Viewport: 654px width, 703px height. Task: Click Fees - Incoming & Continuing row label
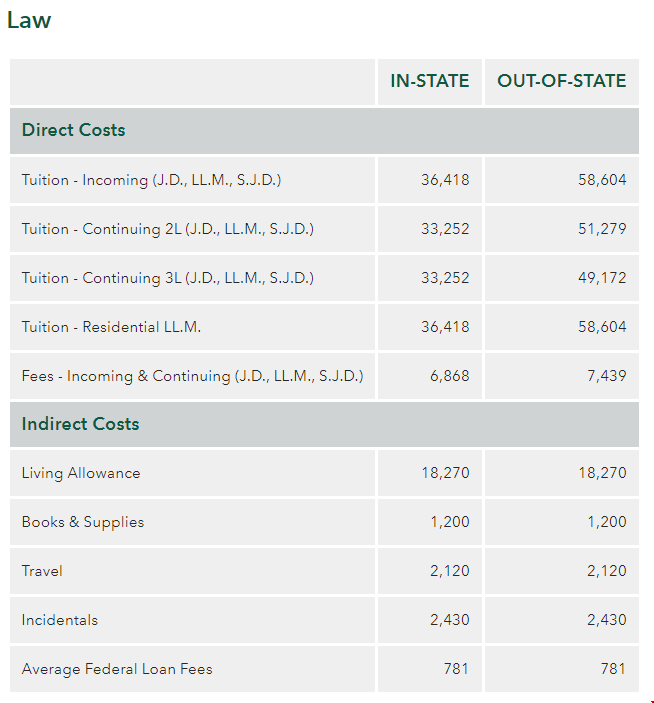click(192, 376)
